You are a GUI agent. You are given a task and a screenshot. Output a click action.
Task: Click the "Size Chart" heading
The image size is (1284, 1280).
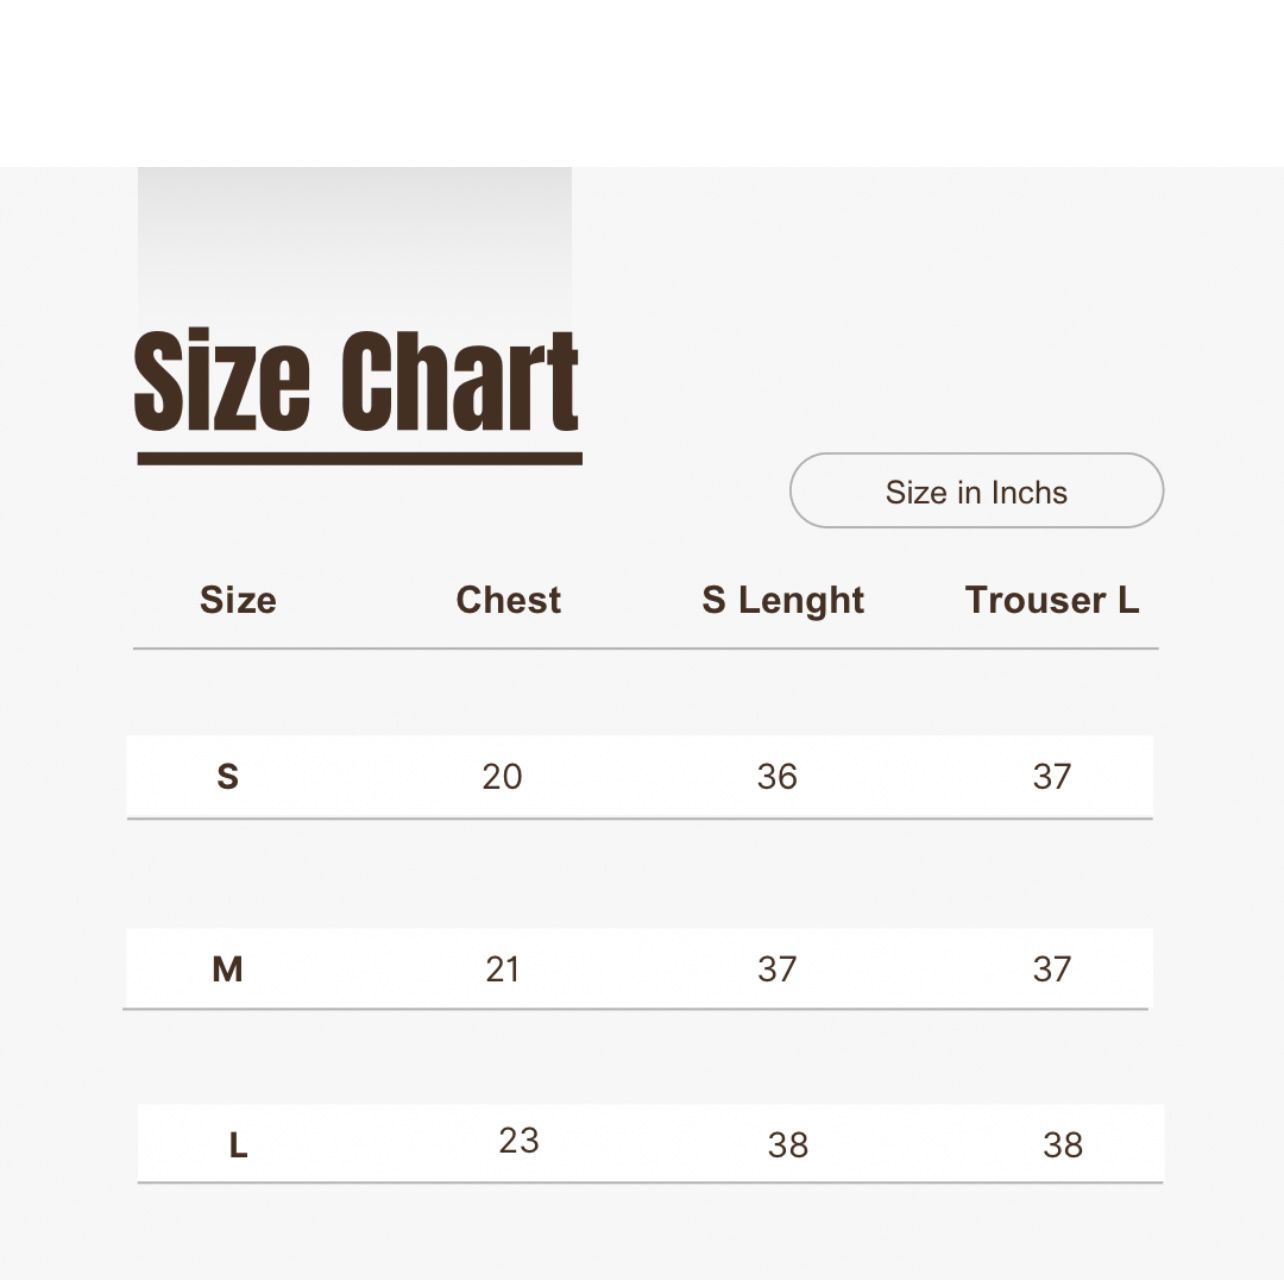click(x=356, y=382)
